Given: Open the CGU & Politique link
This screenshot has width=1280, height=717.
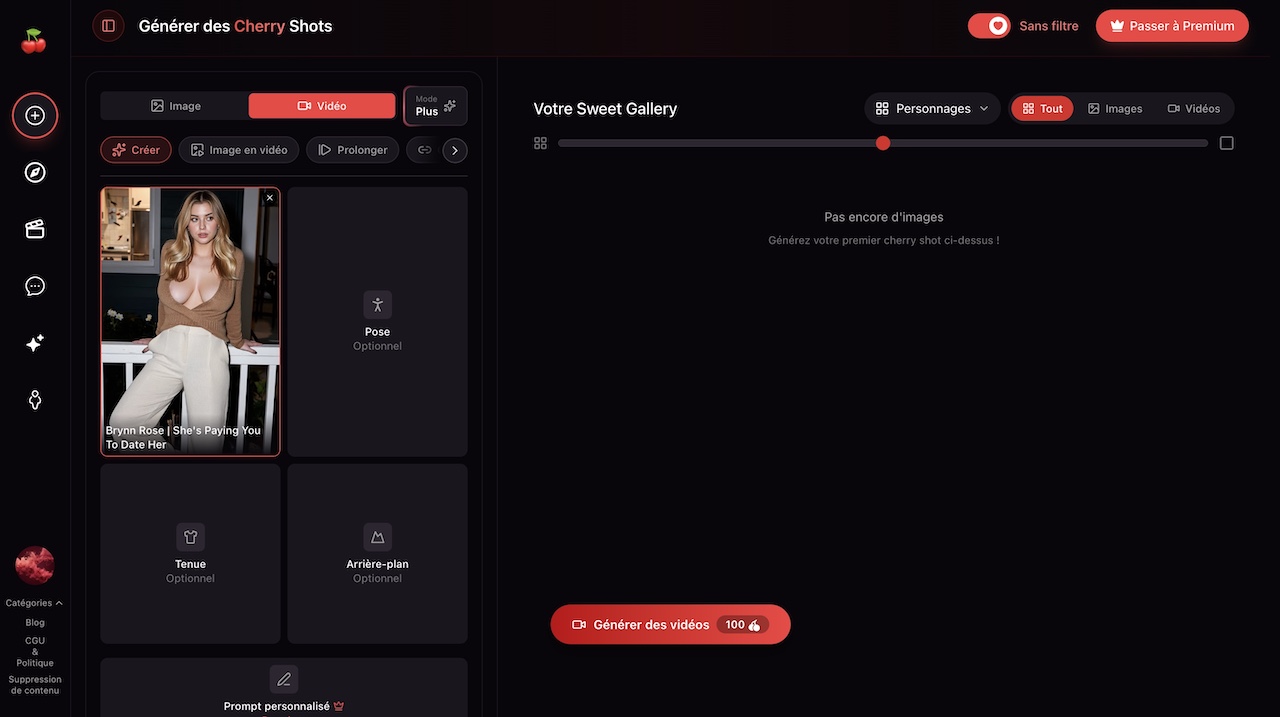Looking at the screenshot, I should click(x=35, y=652).
